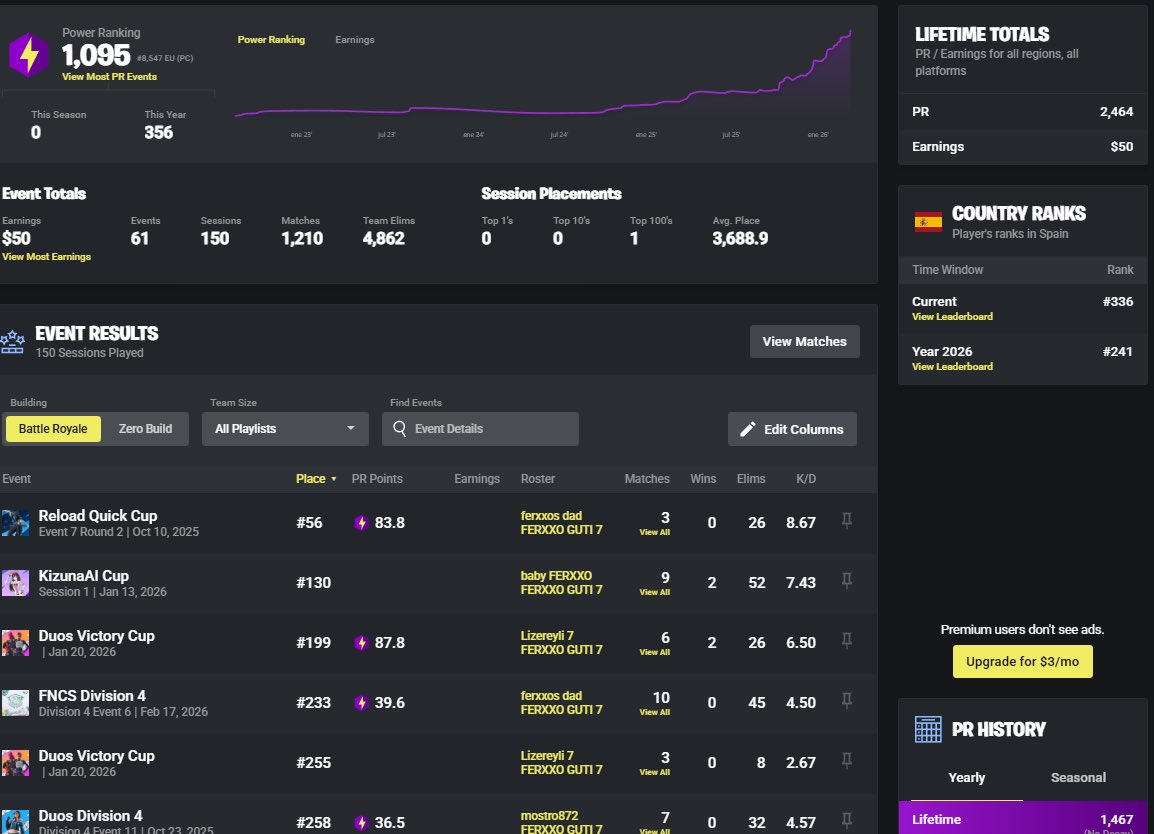Pin the Duos Division 4 row
The image size is (1154, 834).
point(847,821)
